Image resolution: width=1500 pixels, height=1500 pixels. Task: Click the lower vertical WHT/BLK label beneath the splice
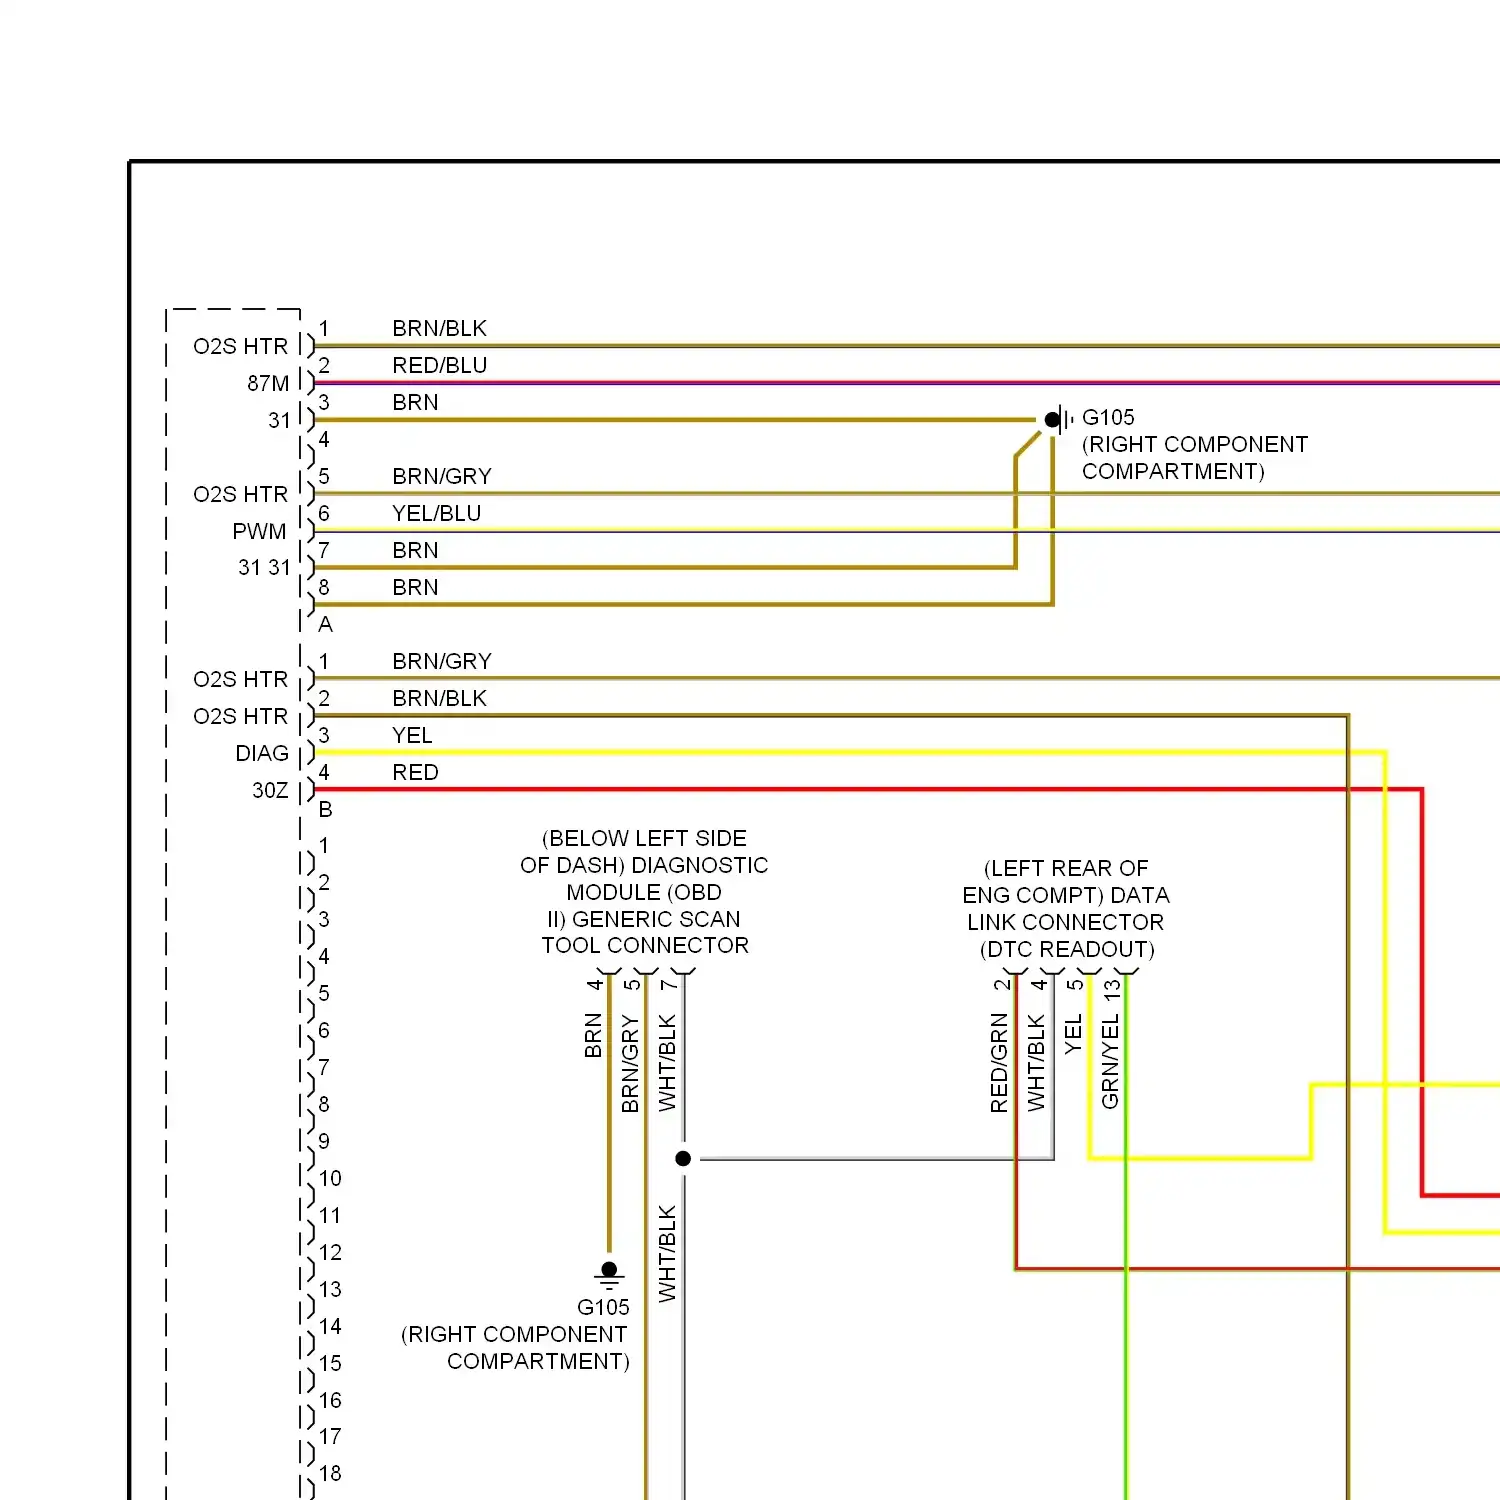click(x=667, y=1254)
